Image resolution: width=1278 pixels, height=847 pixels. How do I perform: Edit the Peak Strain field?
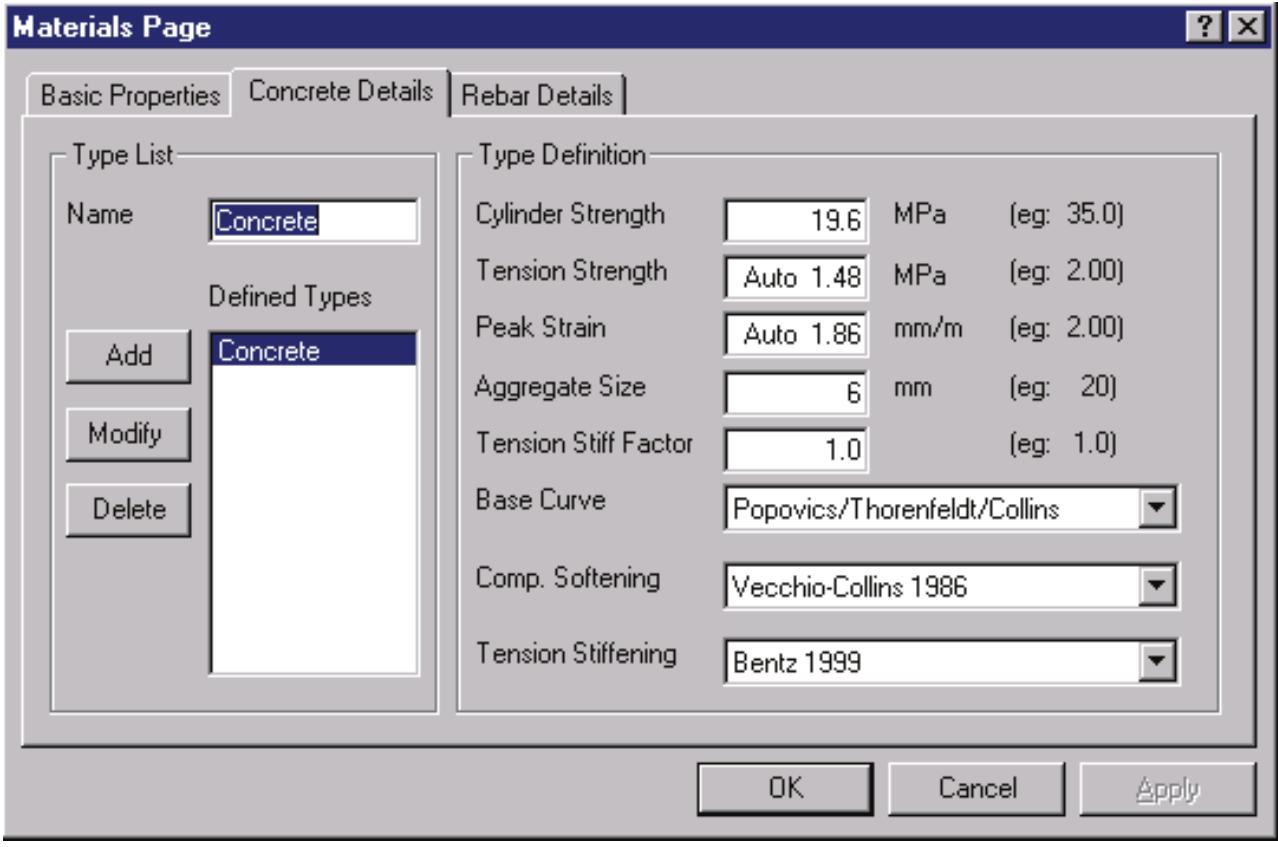796,335
